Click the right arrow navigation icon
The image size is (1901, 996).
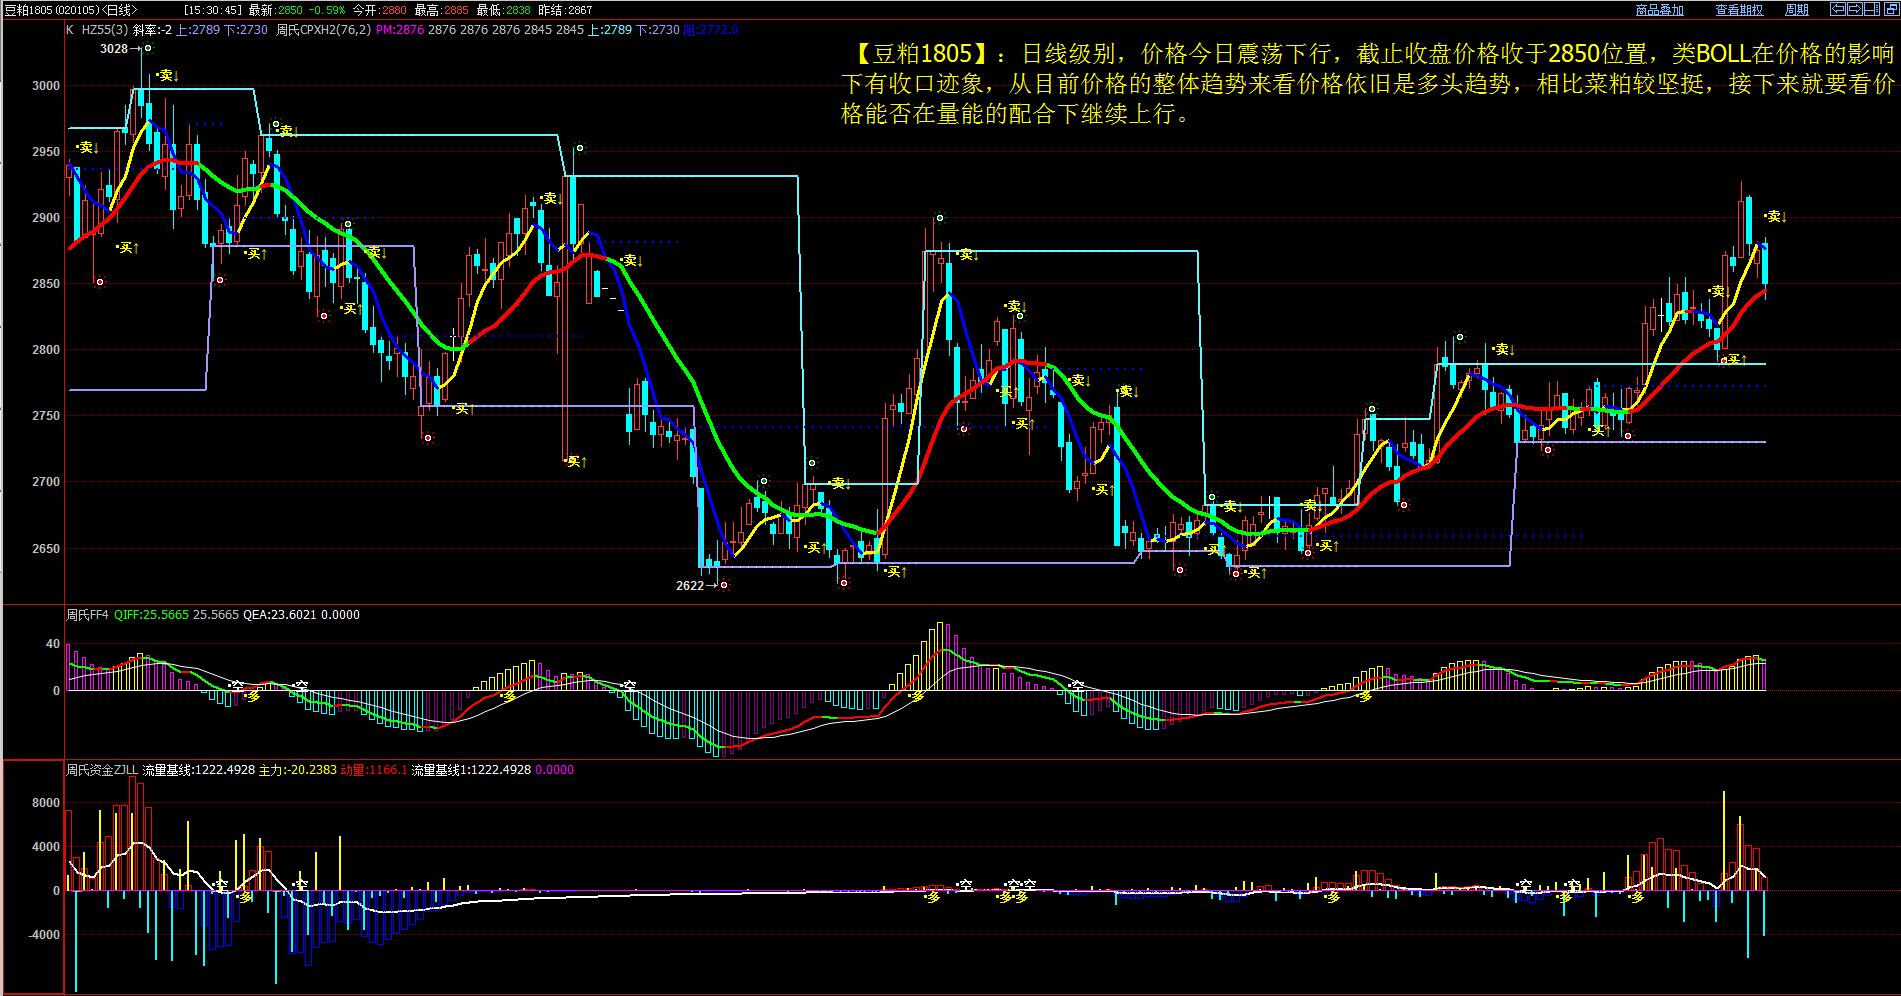[x=1855, y=9]
